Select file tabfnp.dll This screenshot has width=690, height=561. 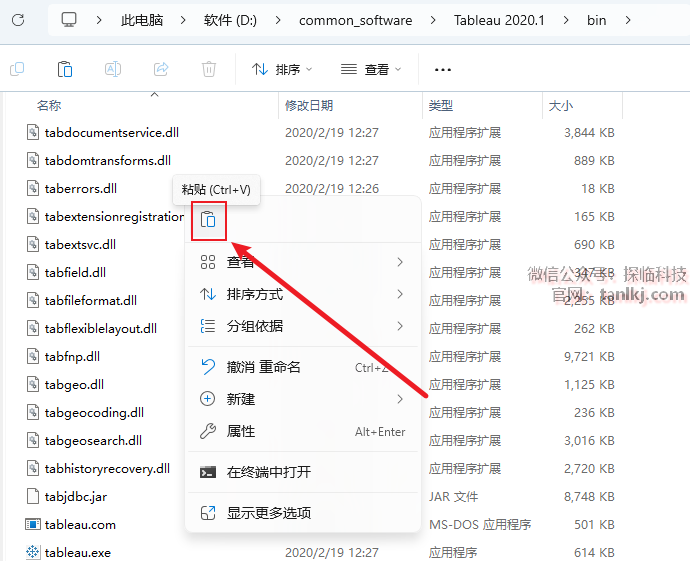[72, 356]
